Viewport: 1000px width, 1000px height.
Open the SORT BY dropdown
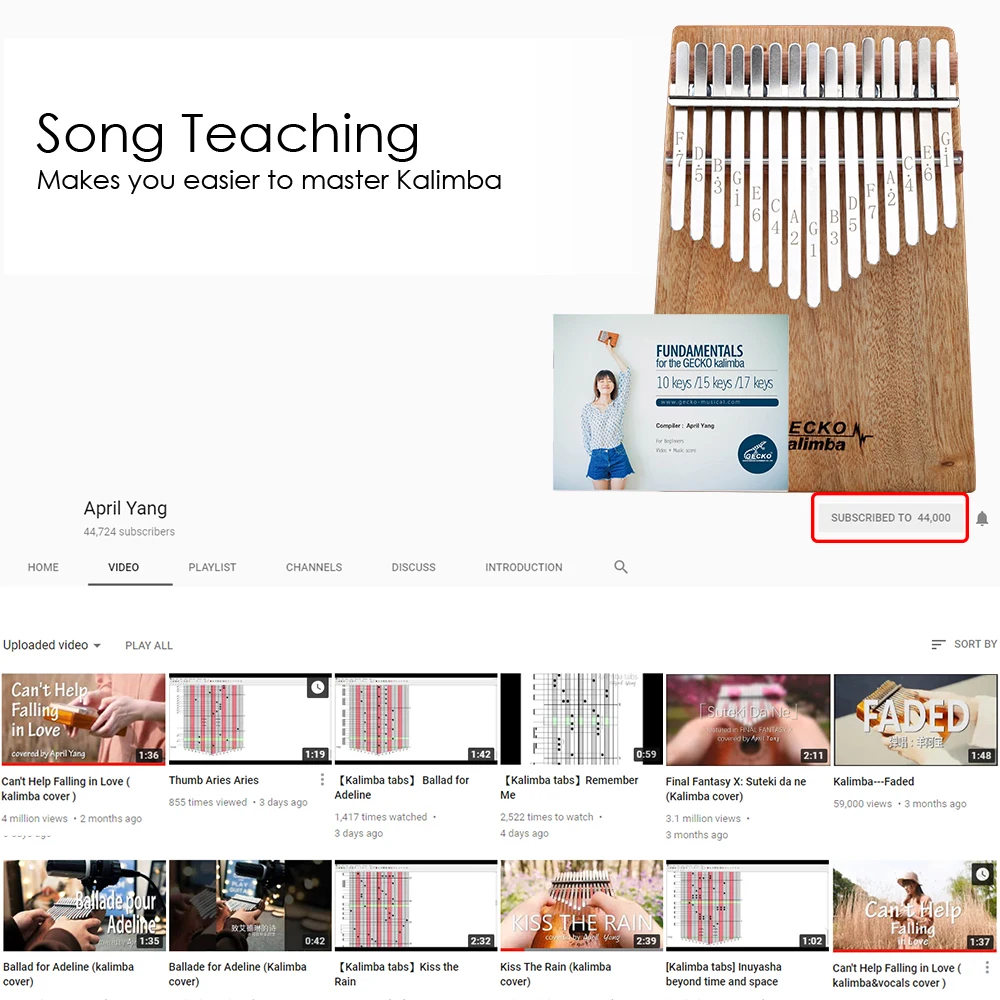pos(964,645)
